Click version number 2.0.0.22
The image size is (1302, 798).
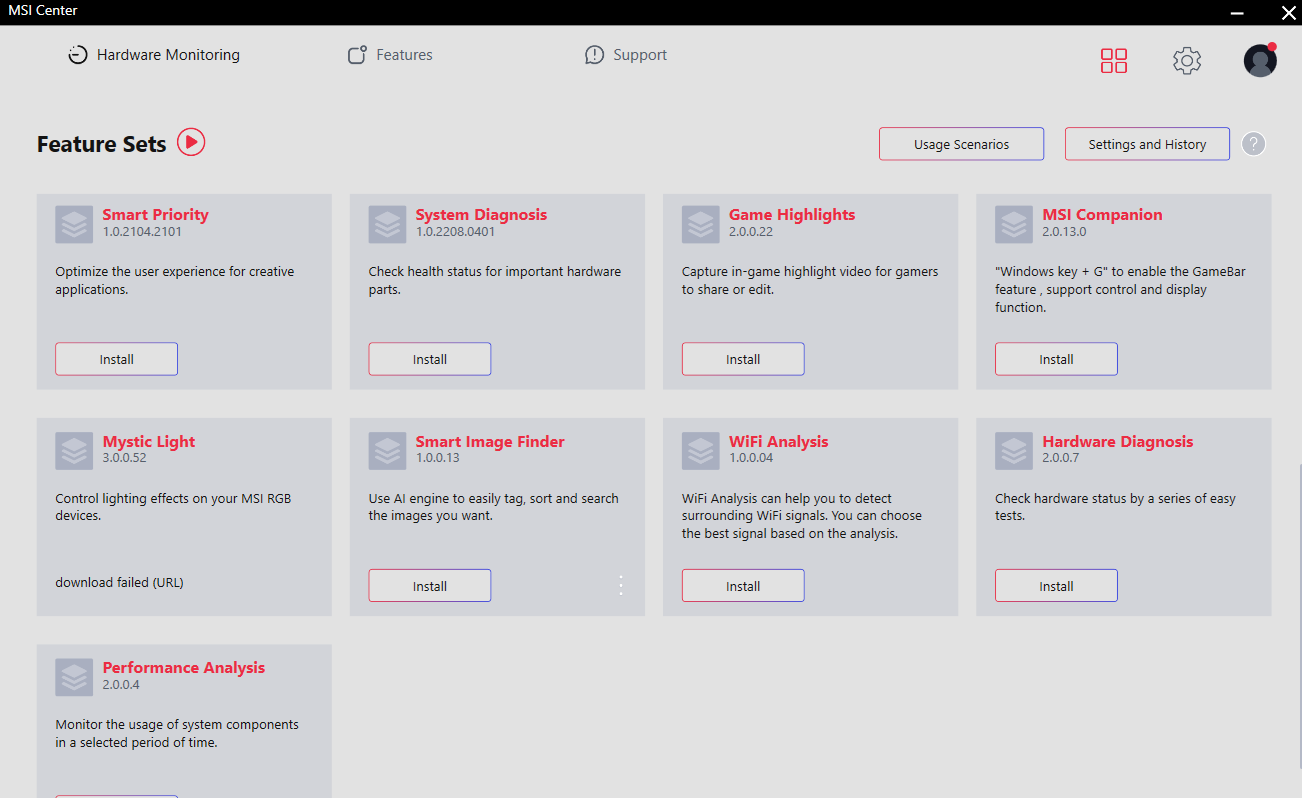(x=751, y=232)
